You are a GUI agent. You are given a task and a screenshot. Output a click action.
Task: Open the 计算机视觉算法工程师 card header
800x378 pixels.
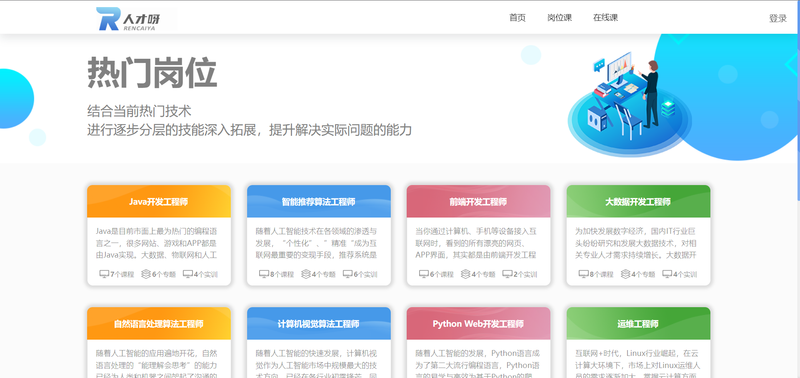[318, 323]
